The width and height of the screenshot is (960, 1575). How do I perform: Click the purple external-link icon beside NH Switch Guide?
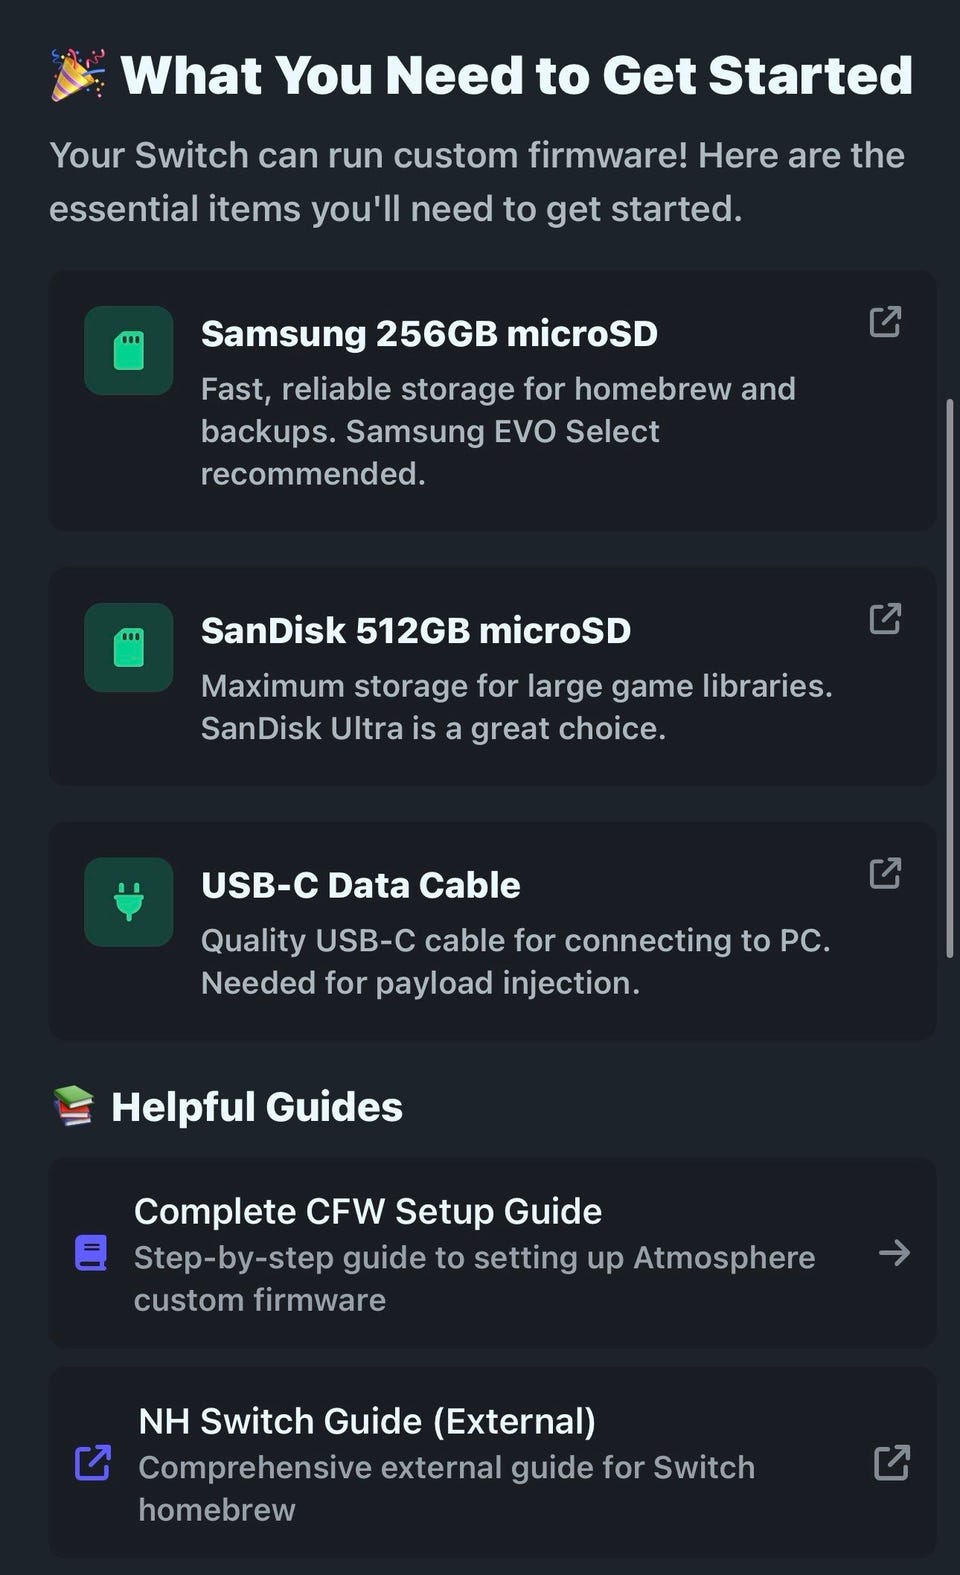click(93, 1463)
